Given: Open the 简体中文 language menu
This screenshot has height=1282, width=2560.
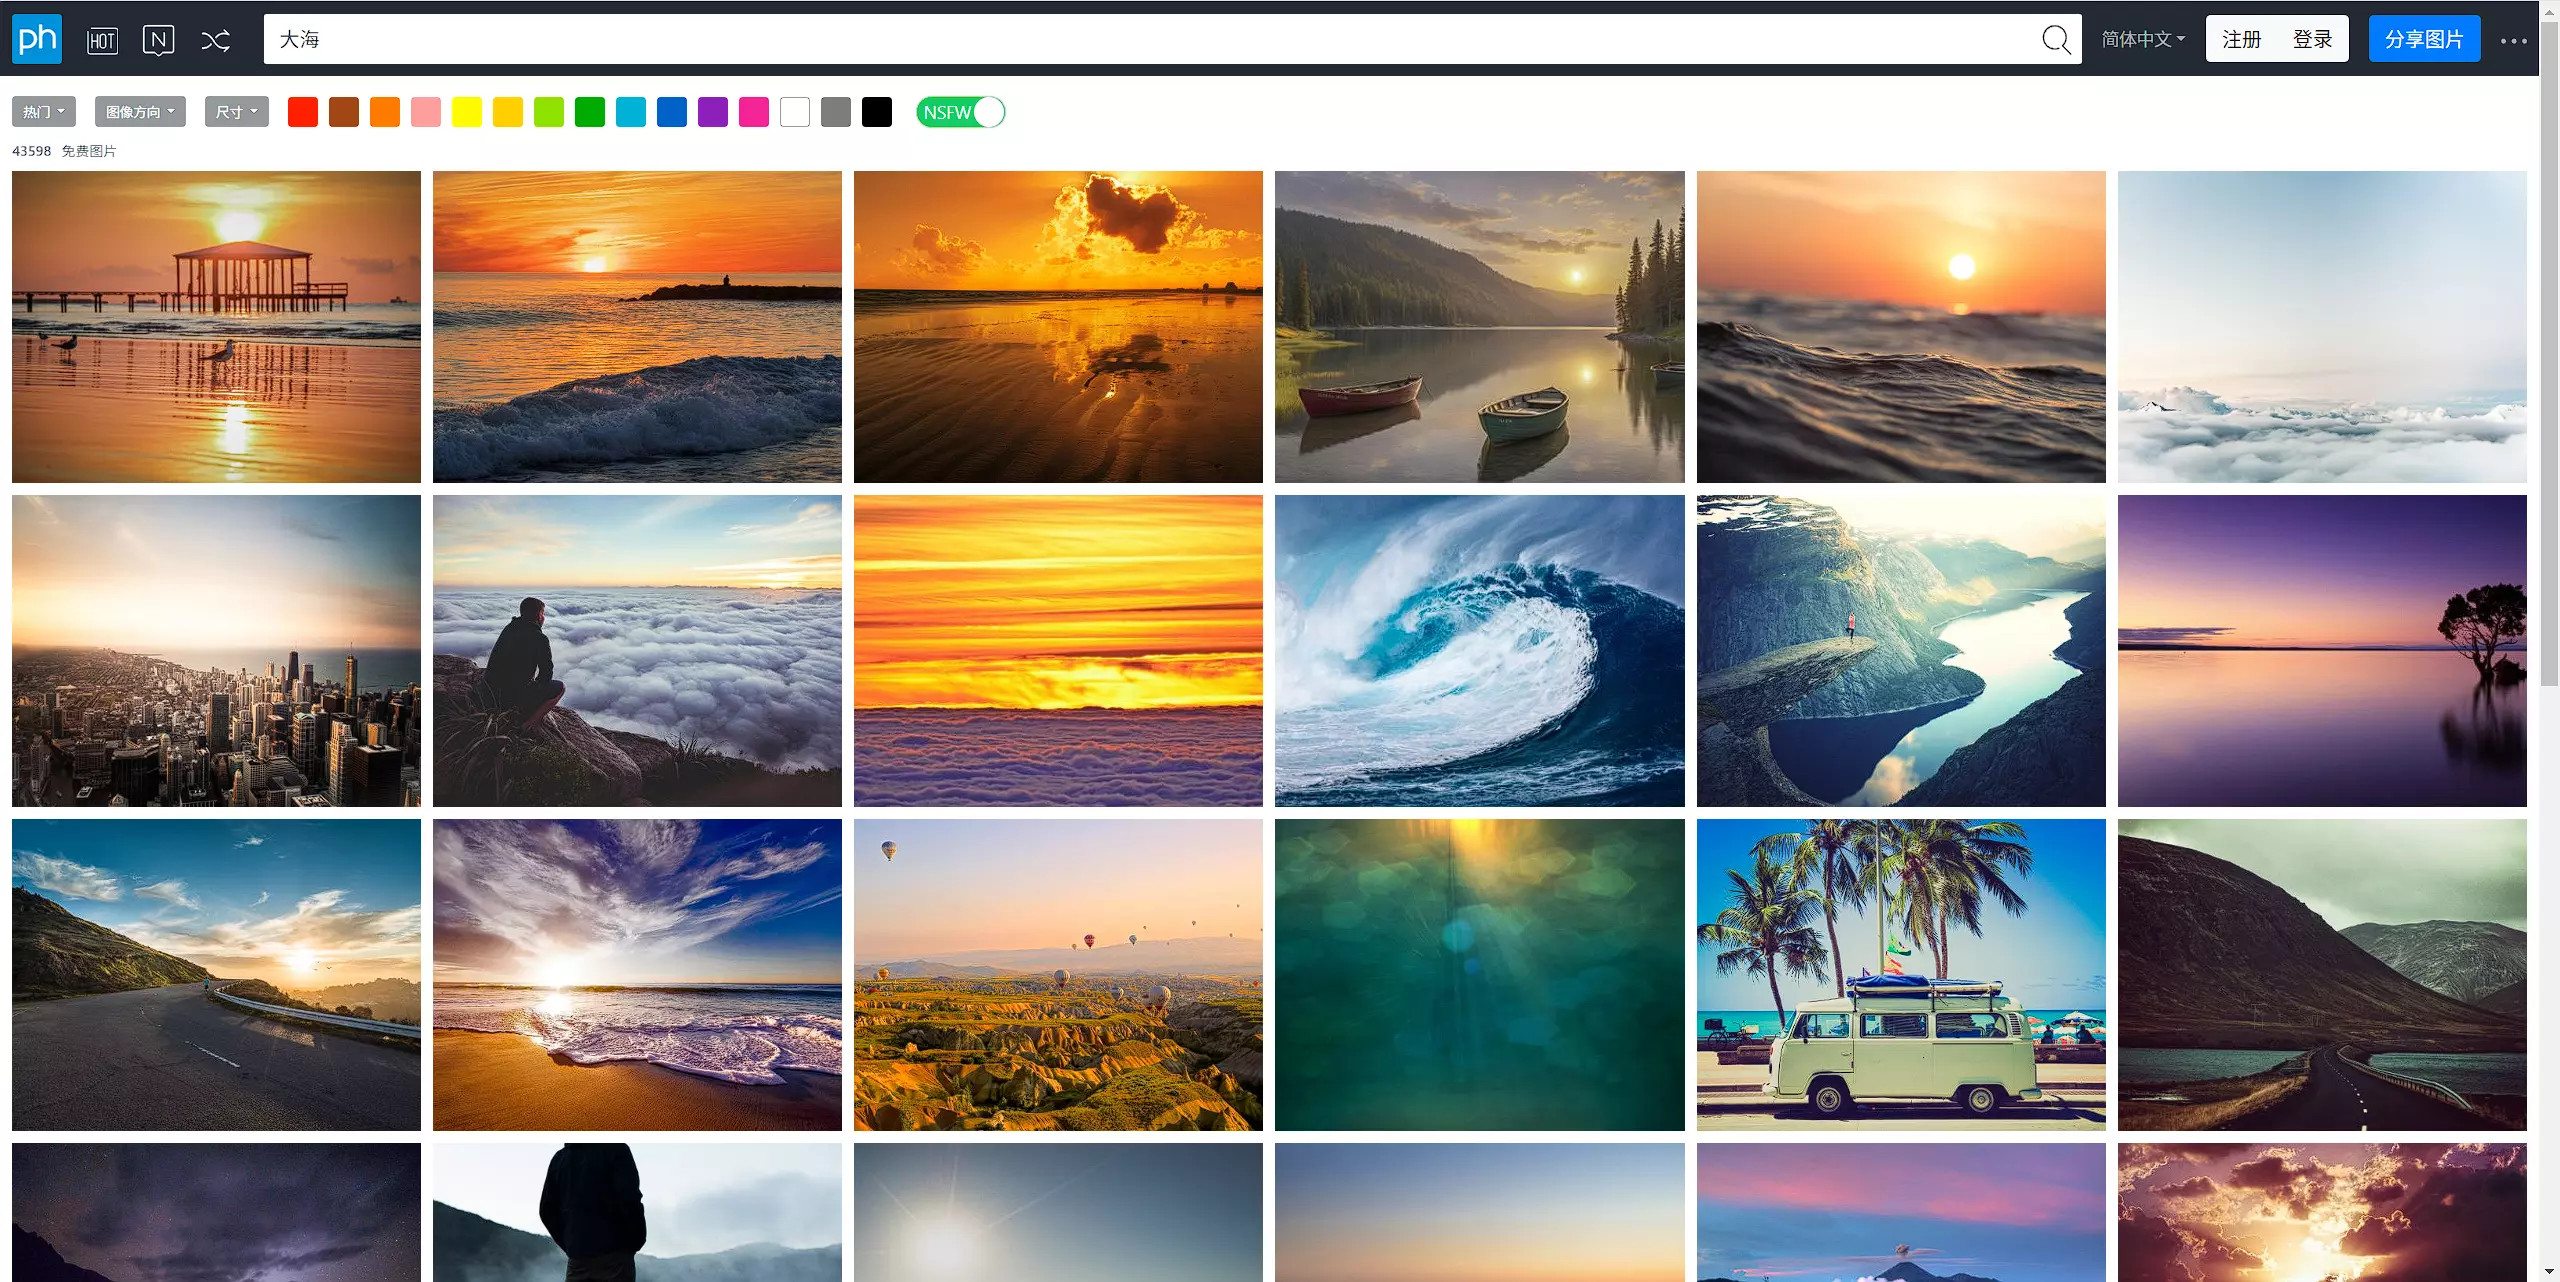Looking at the screenshot, I should pyautogui.click(x=2142, y=39).
